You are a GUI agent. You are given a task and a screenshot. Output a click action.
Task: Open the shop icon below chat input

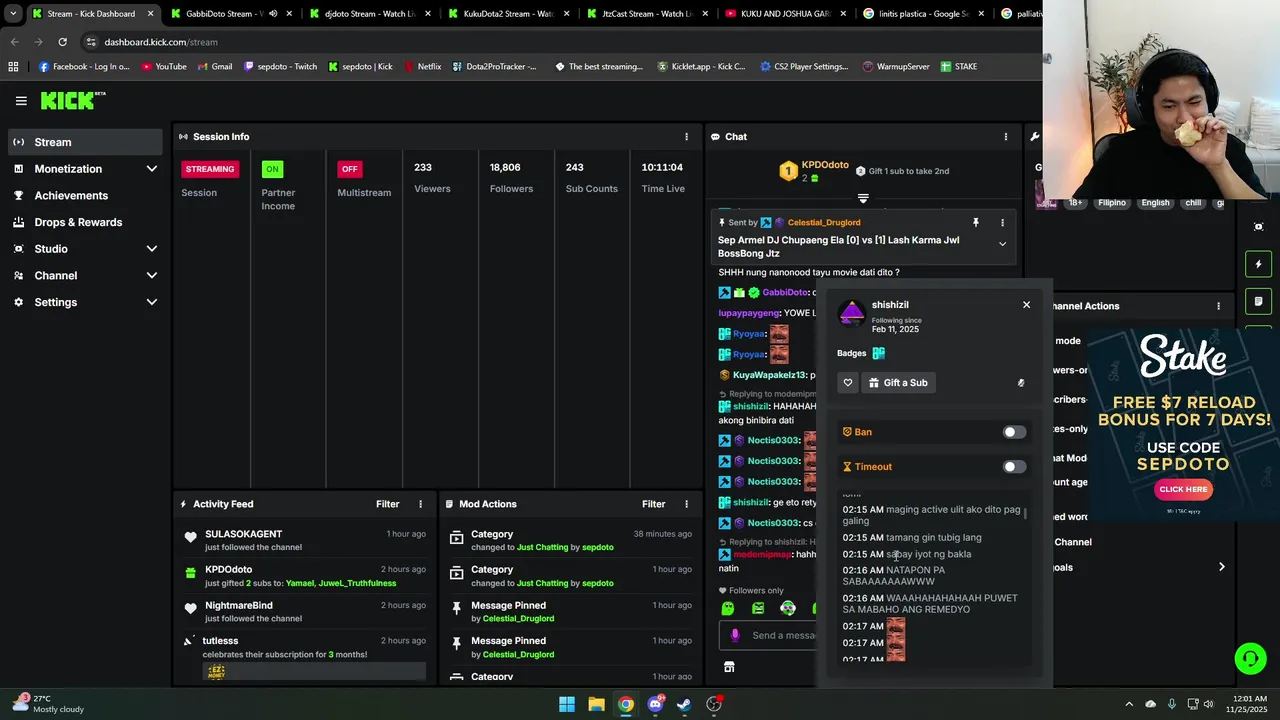pos(729,667)
